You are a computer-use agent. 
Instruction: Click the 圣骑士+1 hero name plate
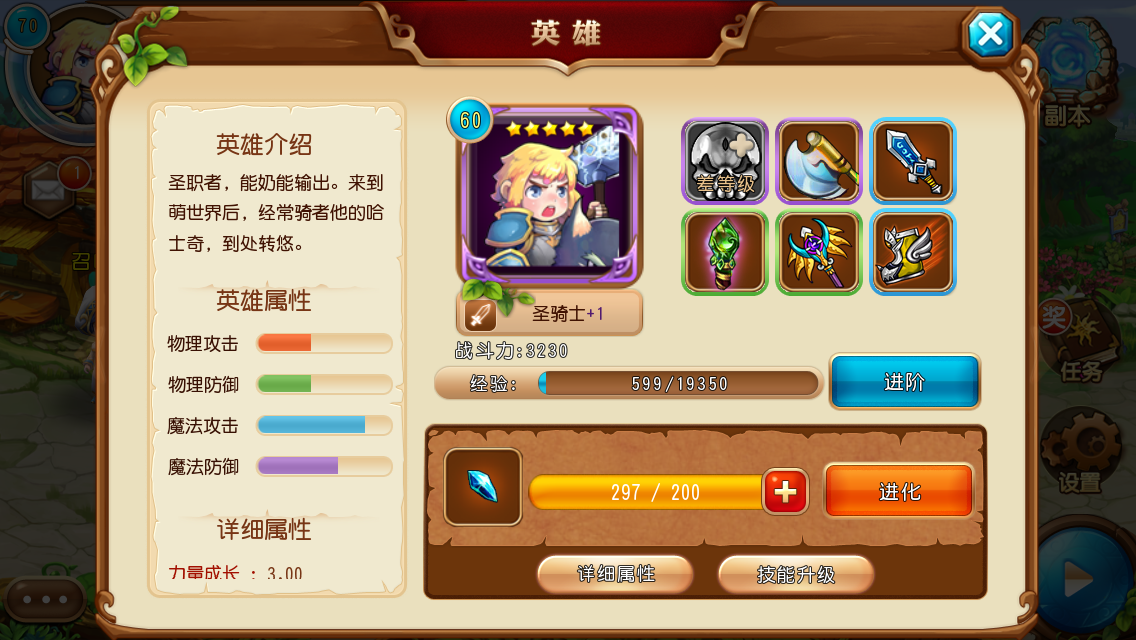click(x=550, y=313)
